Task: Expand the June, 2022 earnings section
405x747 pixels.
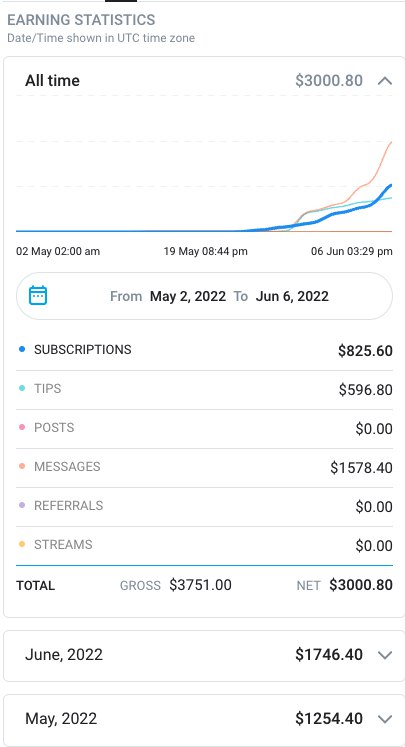Action: pyautogui.click(x=385, y=655)
